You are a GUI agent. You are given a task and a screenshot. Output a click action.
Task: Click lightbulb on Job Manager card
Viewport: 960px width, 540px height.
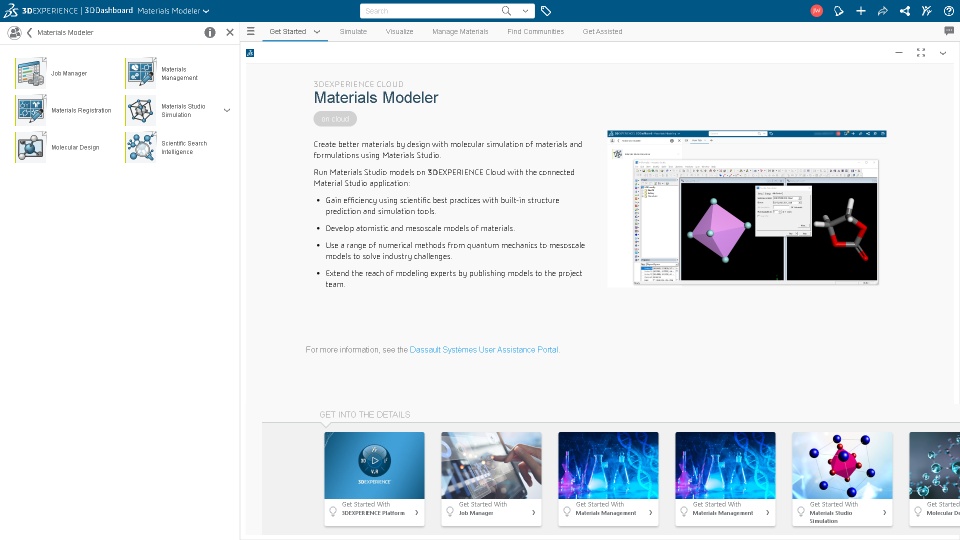click(450, 511)
